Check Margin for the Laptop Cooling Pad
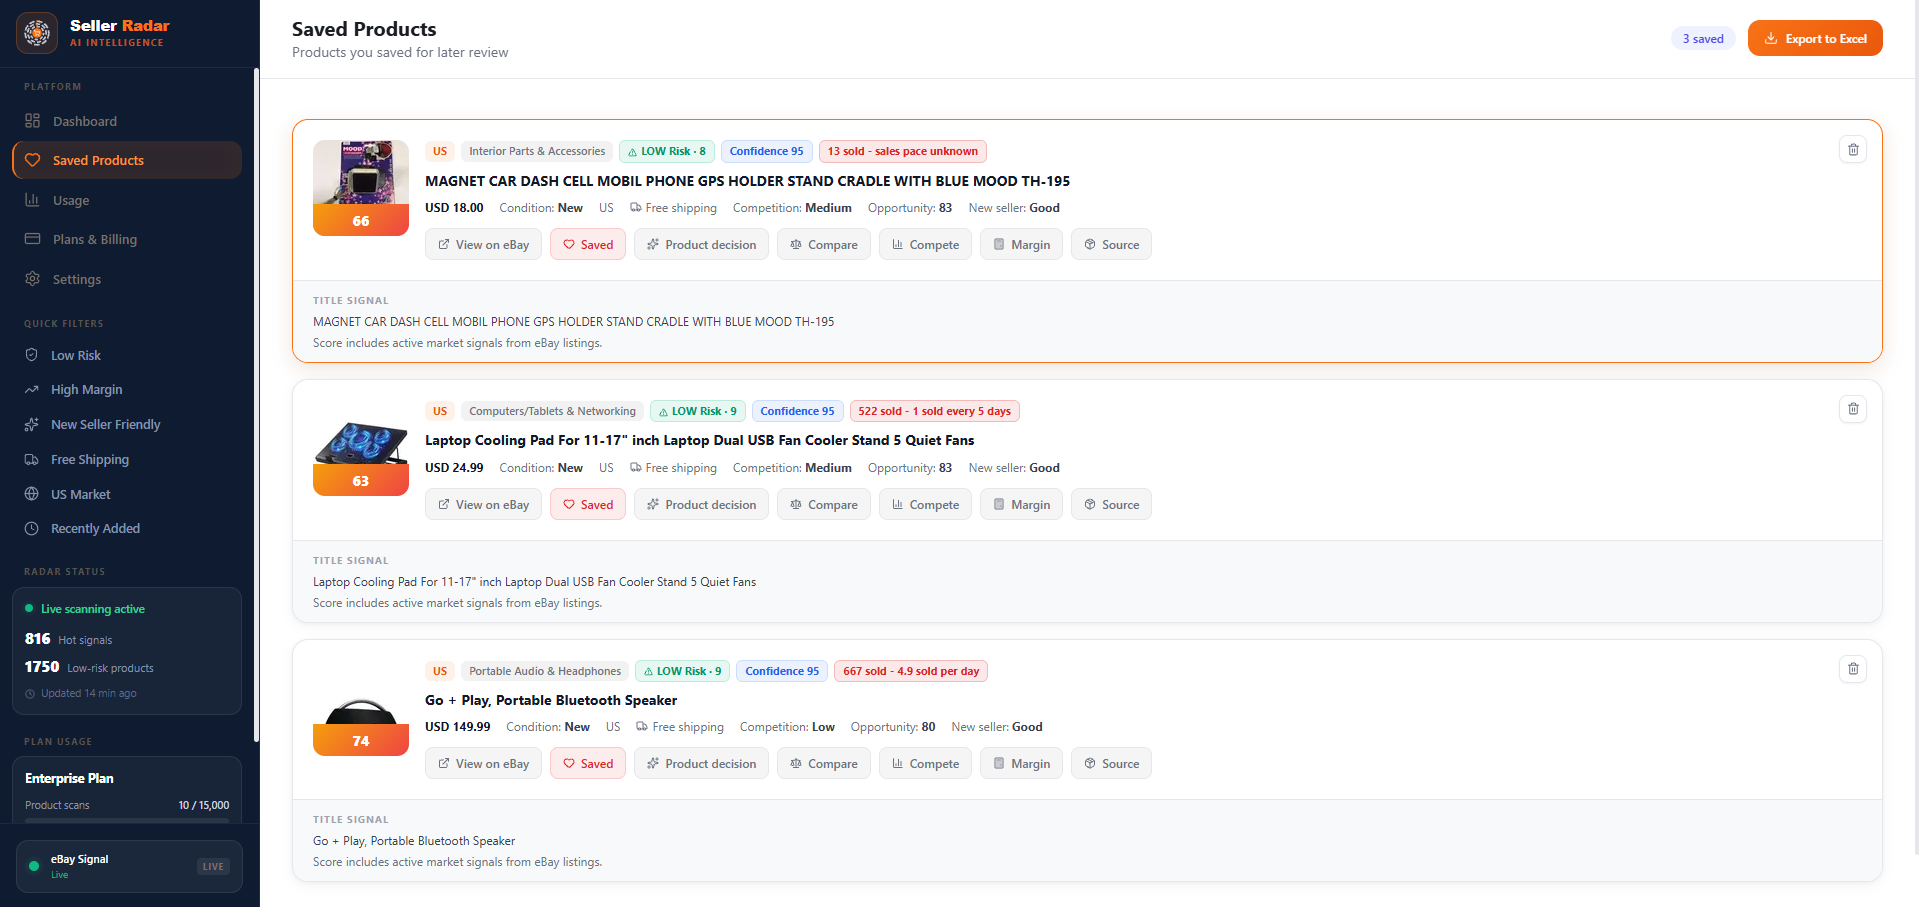 pyautogui.click(x=1021, y=504)
